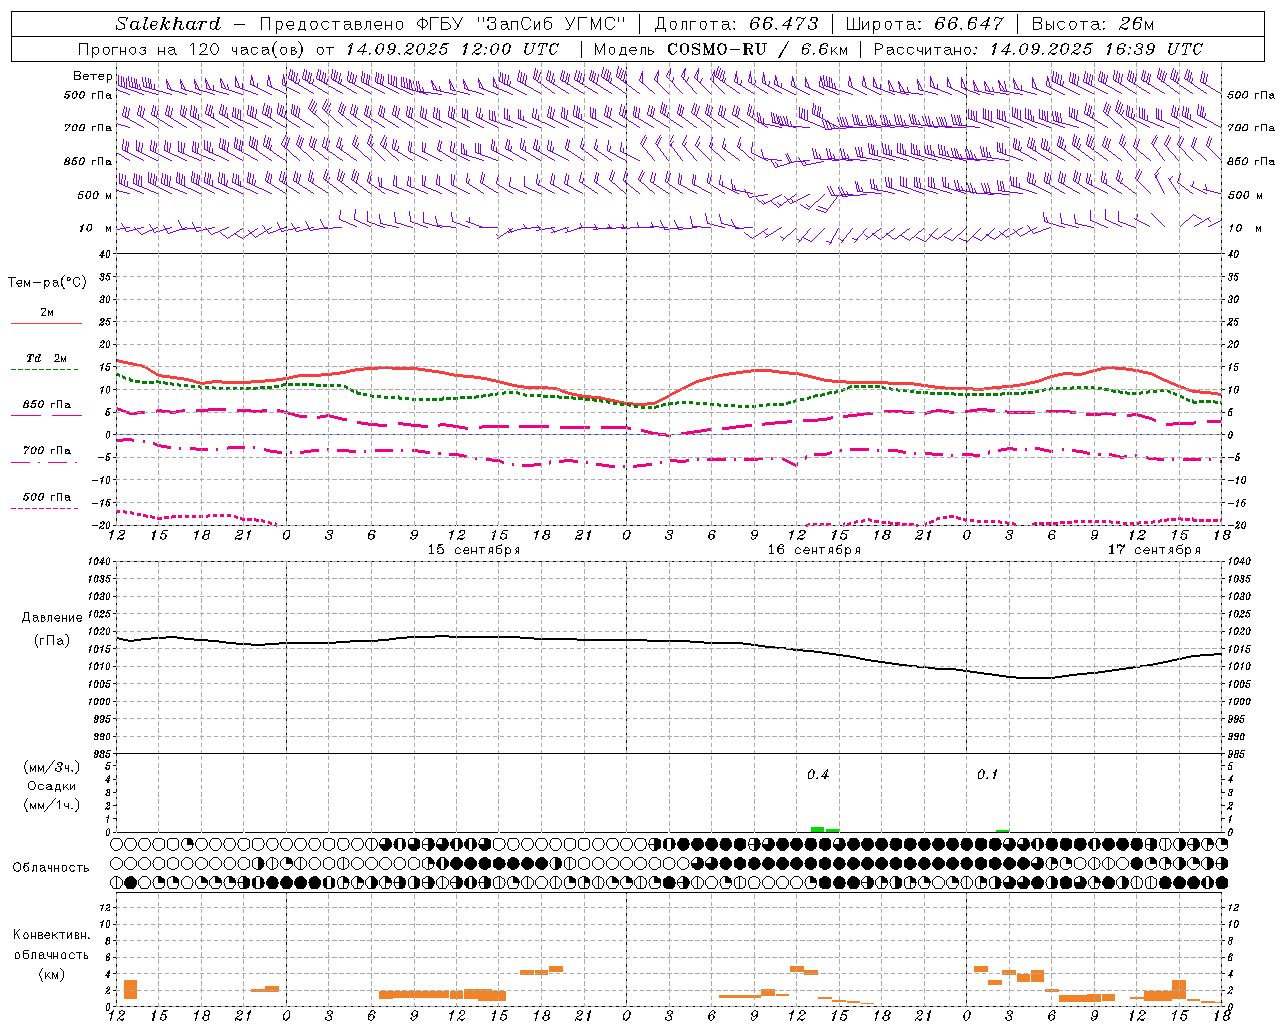1280x1024 pixels.
Task: Click the Ветер wind panel label
Action: (x=92, y=76)
